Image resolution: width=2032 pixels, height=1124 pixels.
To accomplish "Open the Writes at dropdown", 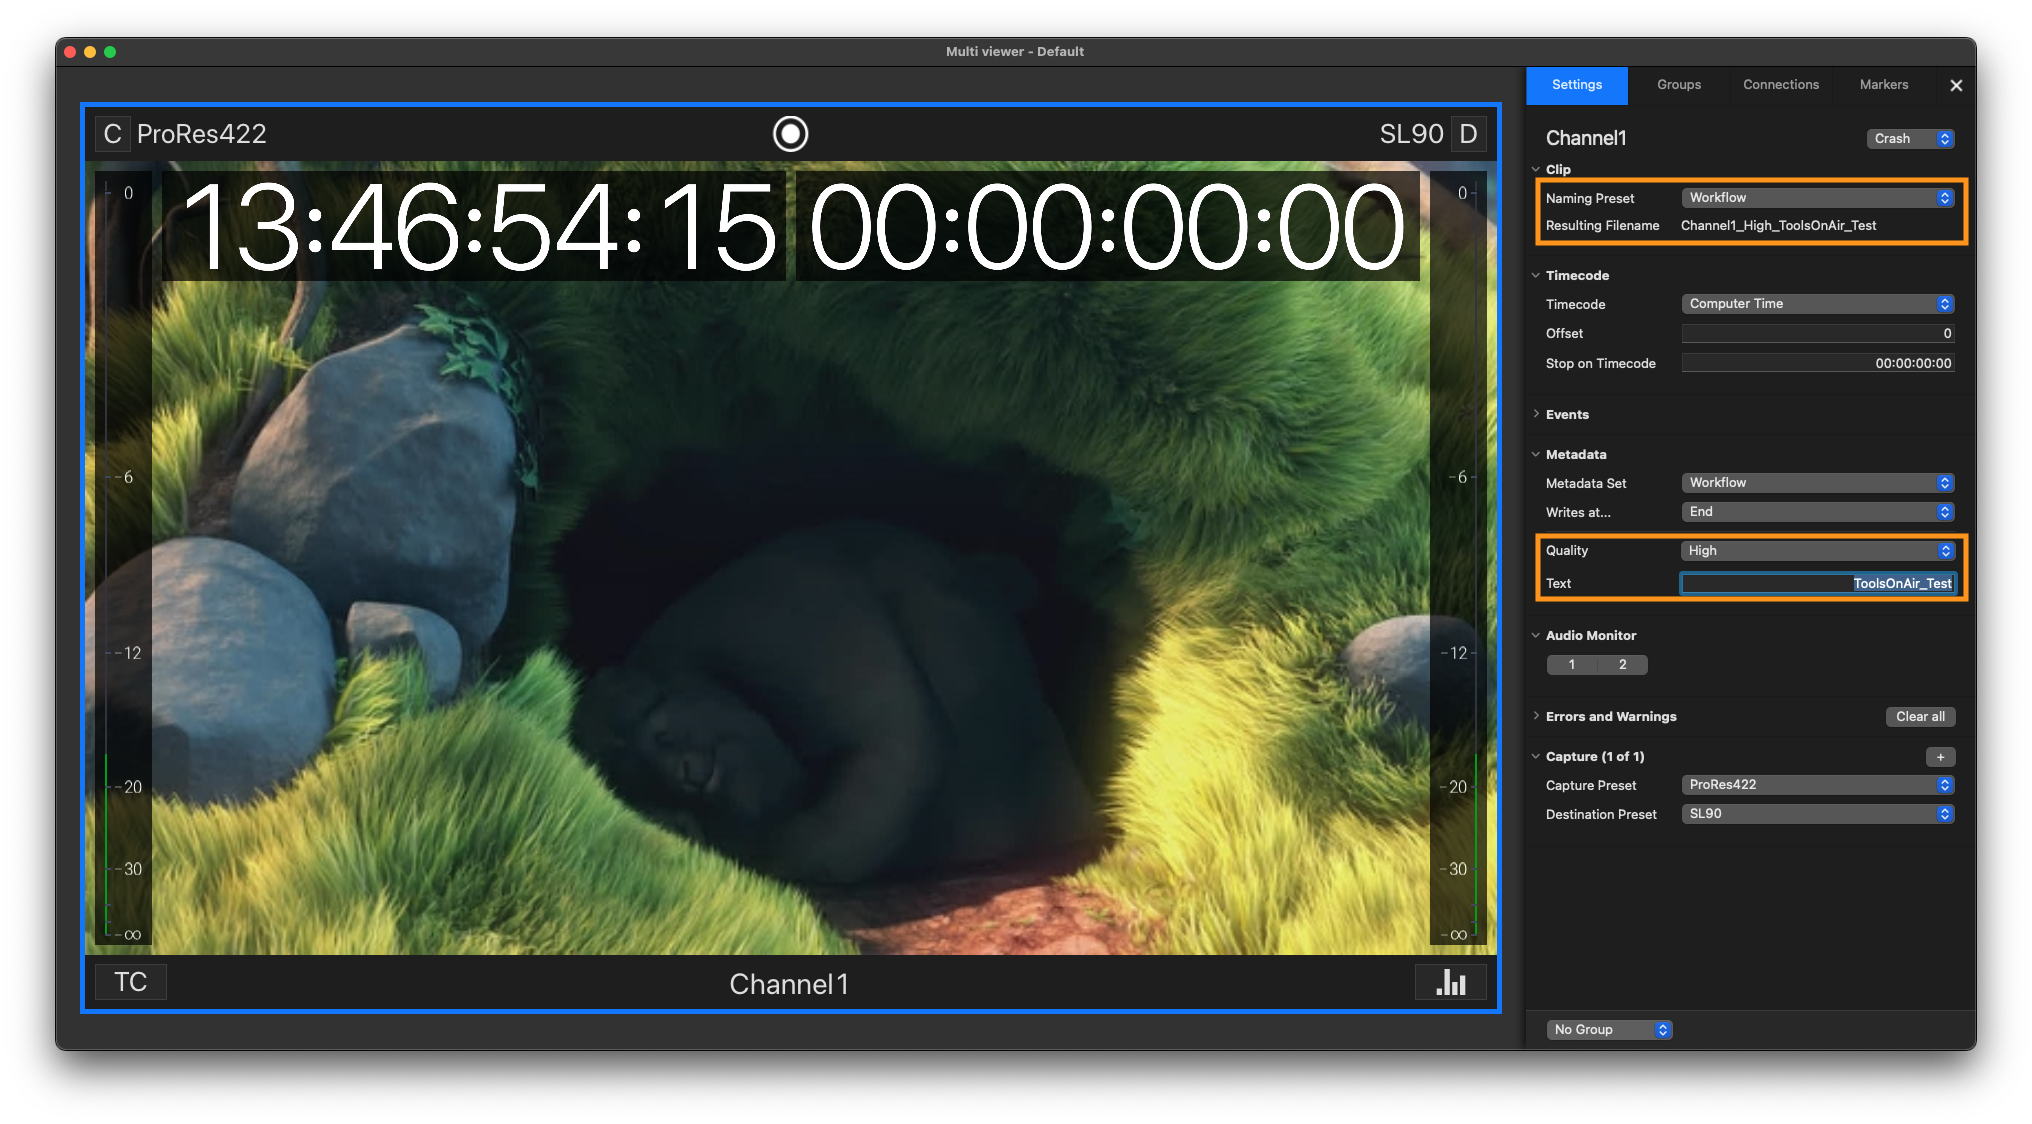I will click(x=1817, y=512).
